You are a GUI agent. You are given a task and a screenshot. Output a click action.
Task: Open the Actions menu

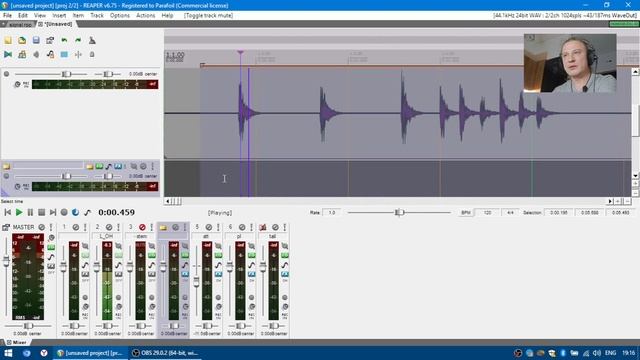click(x=145, y=16)
